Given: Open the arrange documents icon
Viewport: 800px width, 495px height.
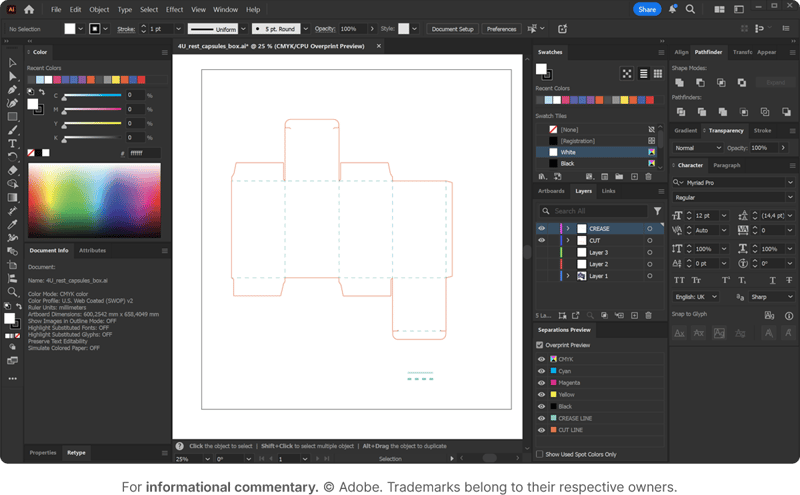Looking at the screenshot, I should (x=719, y=9).
